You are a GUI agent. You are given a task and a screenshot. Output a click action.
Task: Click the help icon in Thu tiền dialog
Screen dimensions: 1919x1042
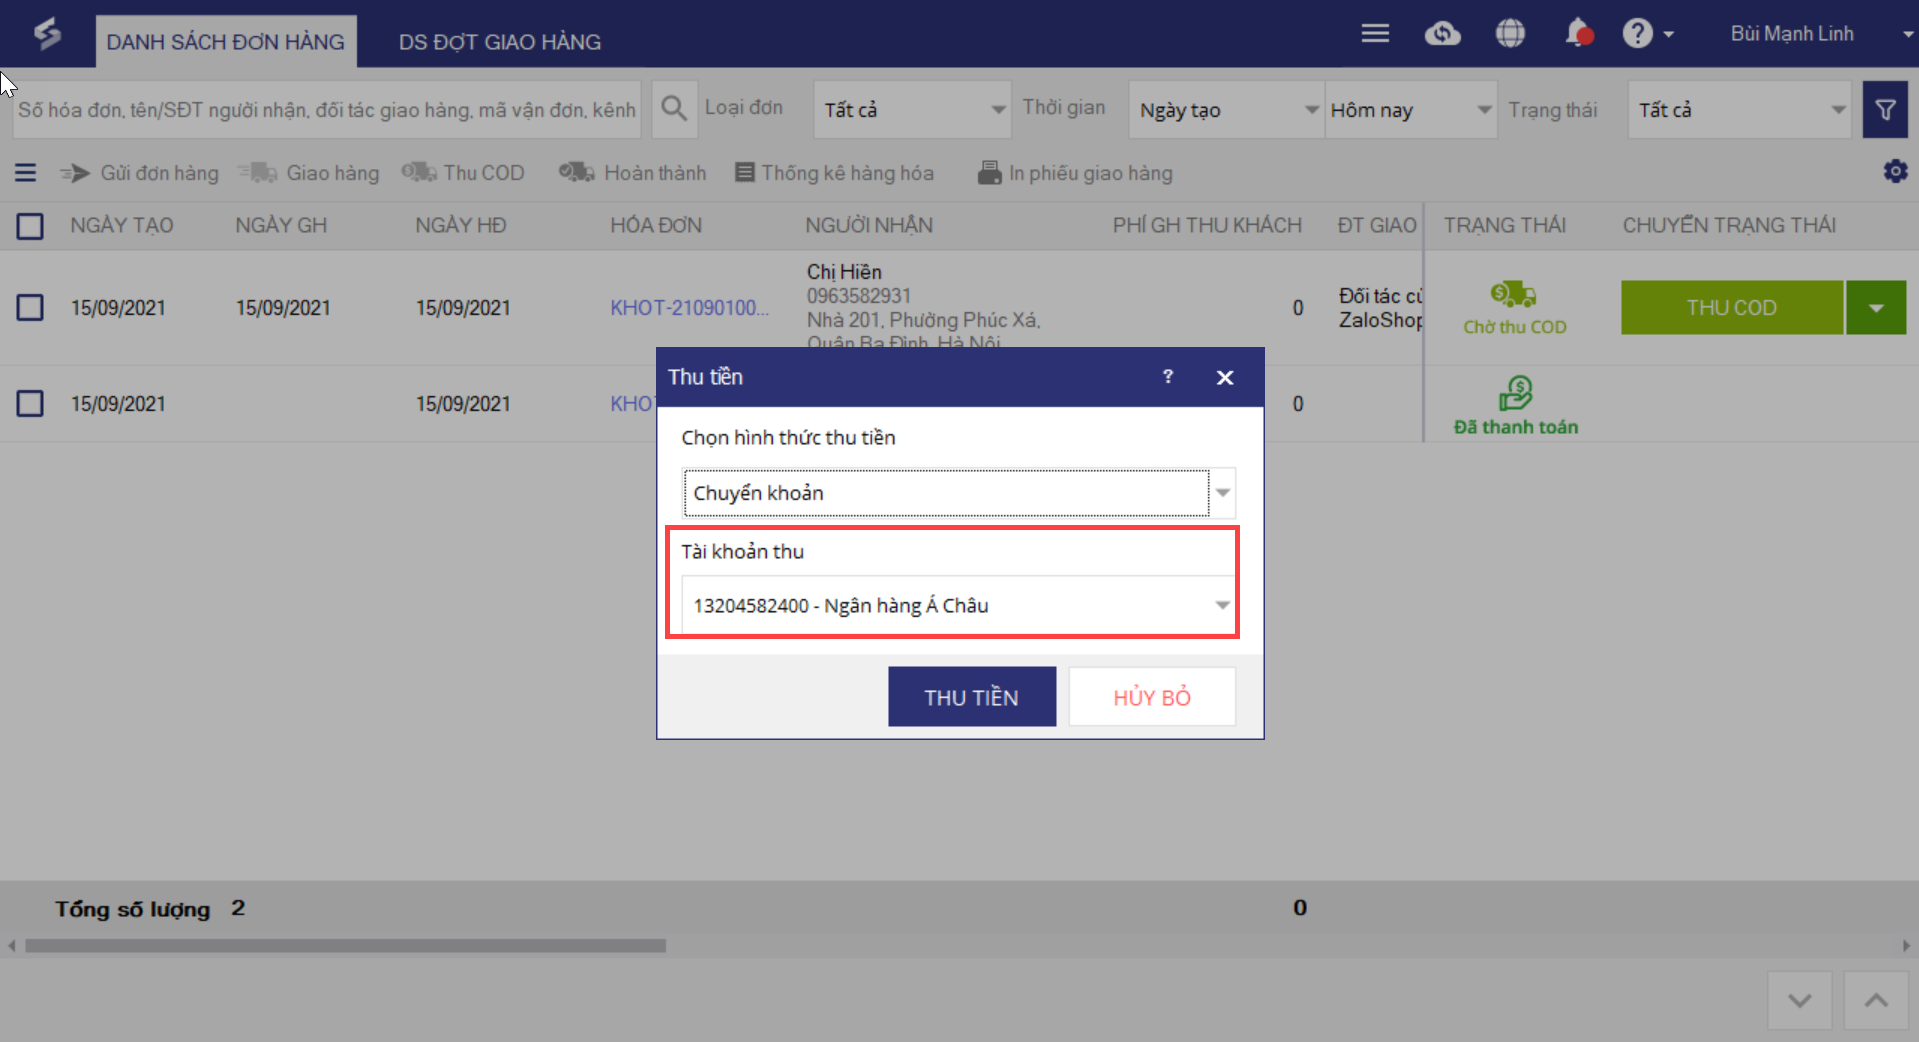[1167, 377]
